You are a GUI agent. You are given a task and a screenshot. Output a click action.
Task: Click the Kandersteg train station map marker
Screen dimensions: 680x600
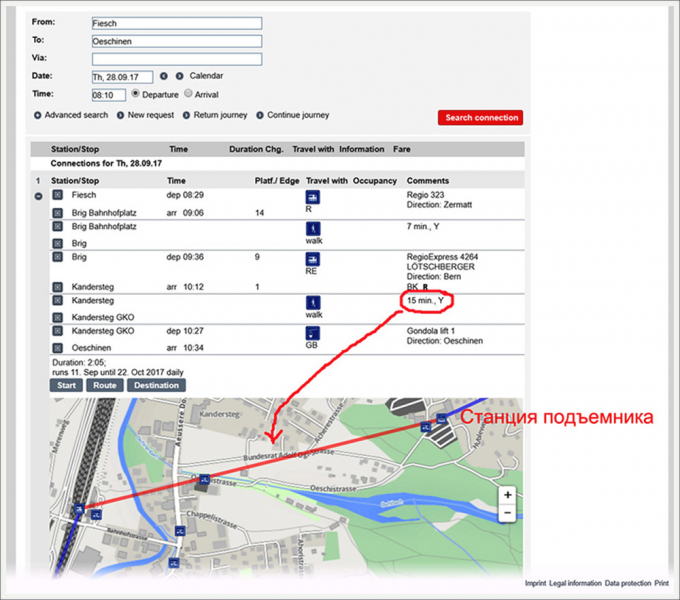coord(79,509)
